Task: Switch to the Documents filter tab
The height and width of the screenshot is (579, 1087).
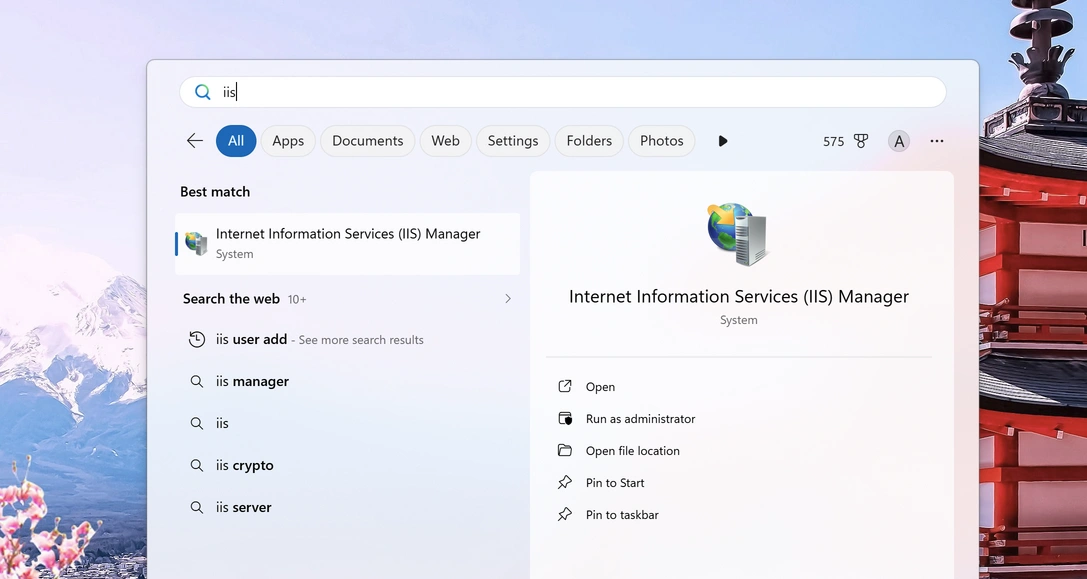Action: pyautogui.click(x=367, y=141)
